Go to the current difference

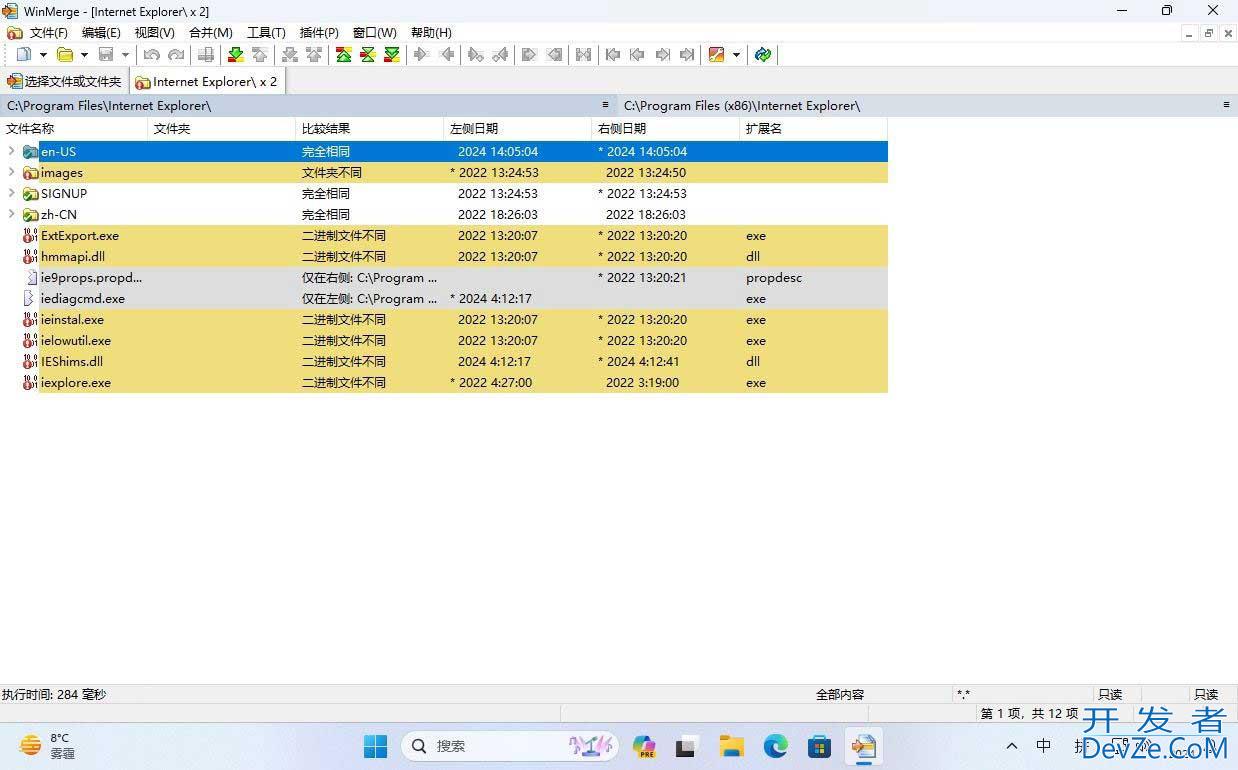pos(368,54)
